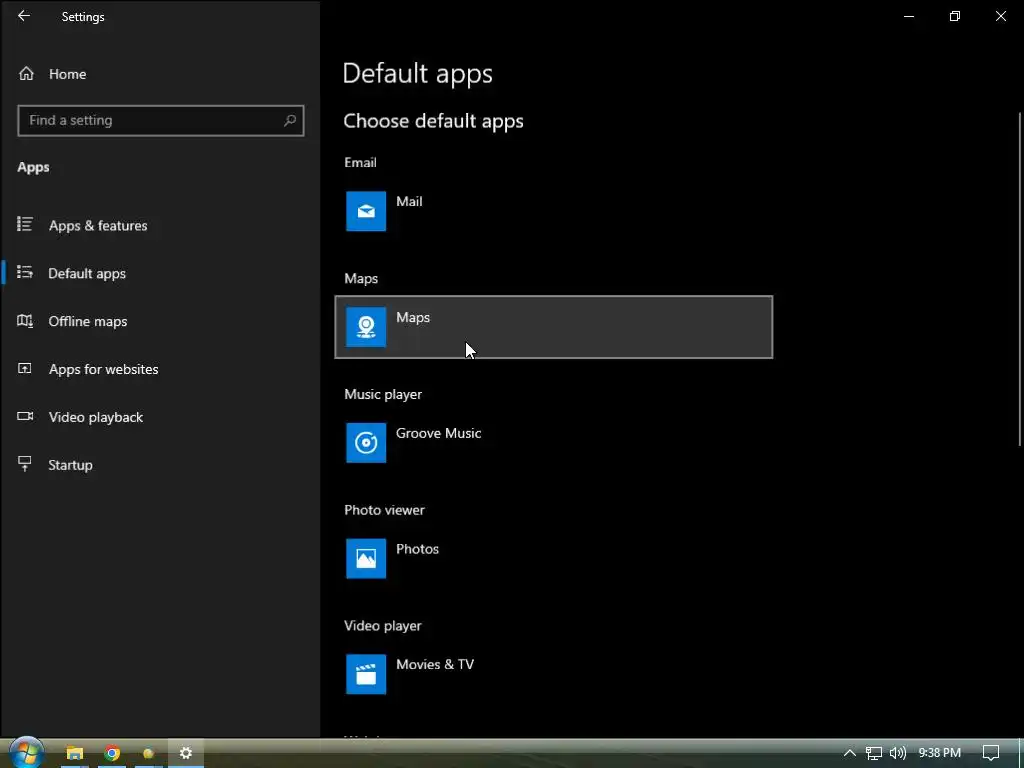Change default video player Movies & TV
1024x768 pixels.
click(553, 674)
